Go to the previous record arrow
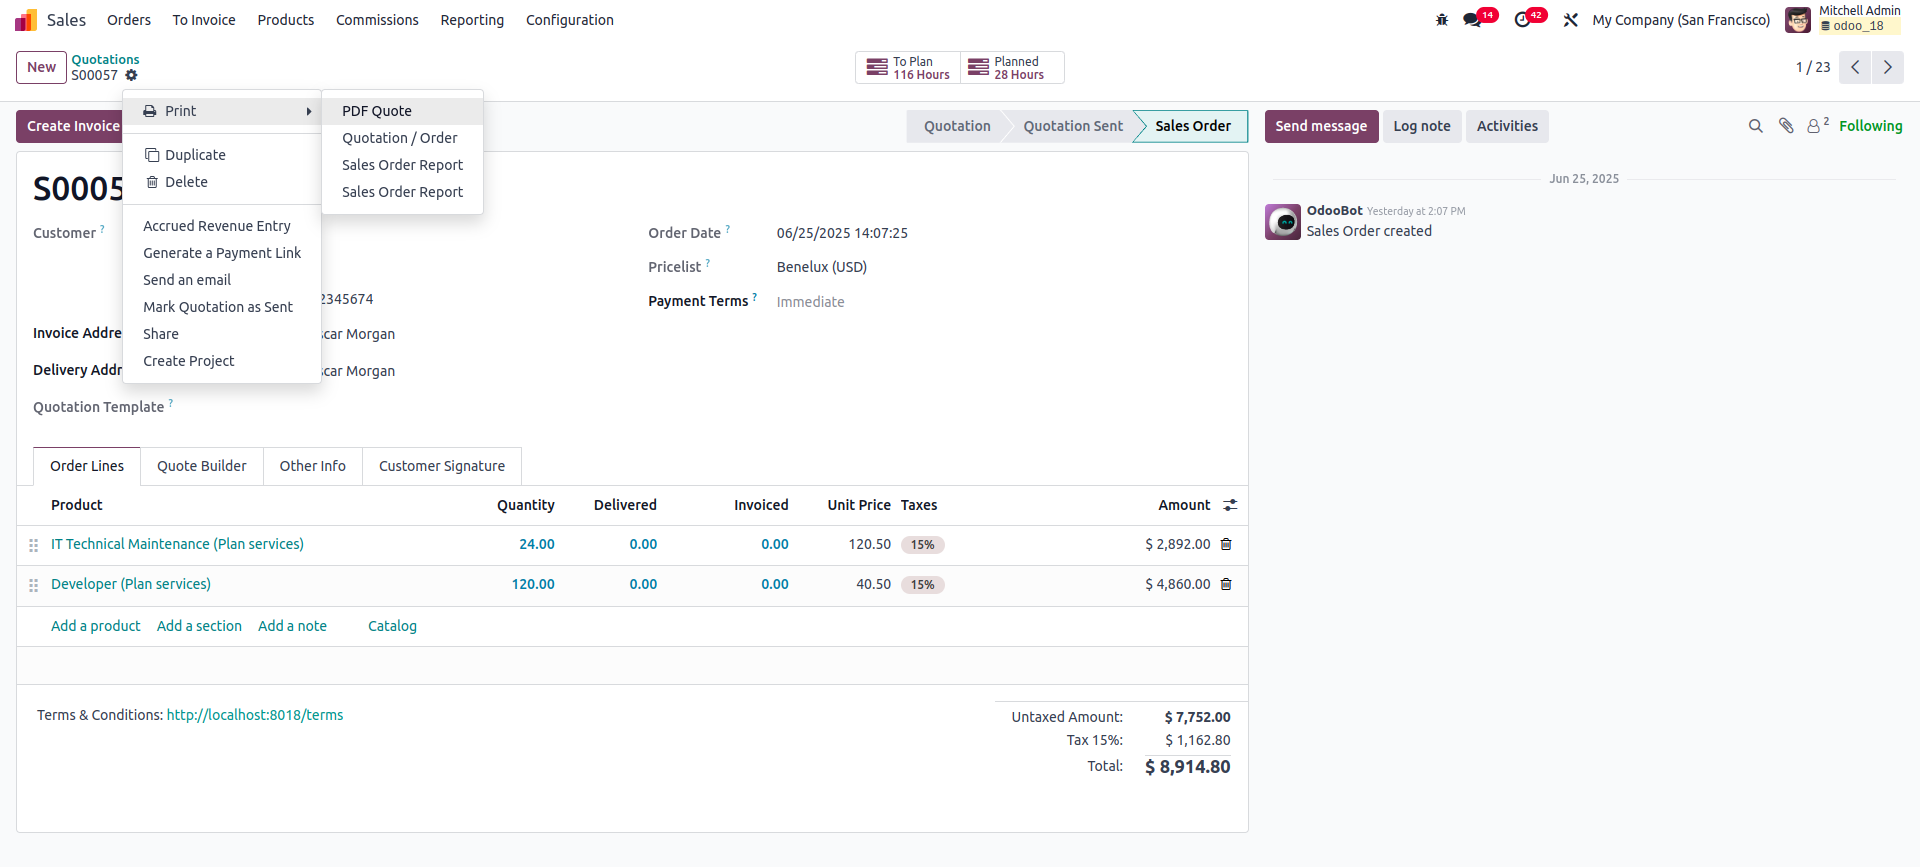 tap(1855, 67)
